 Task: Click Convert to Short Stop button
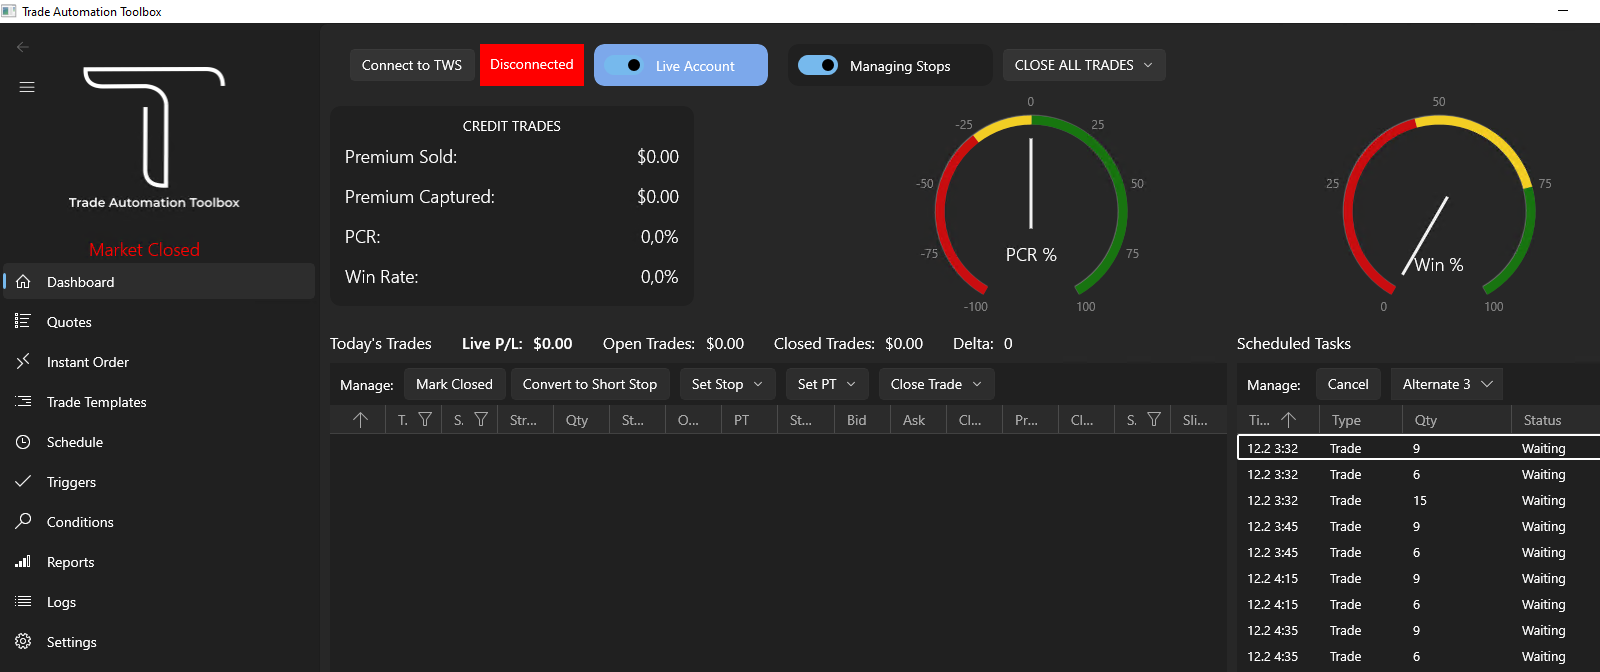pyautogui.click(x=590, y=384)
